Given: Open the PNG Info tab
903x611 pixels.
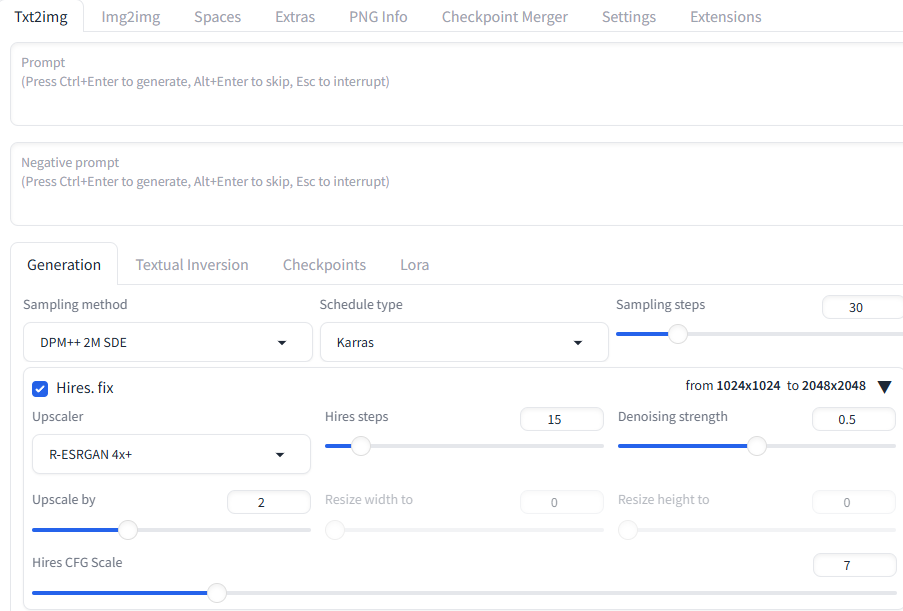Looking at the screenshot, I should pyautogui.click(x=378, y=17).
